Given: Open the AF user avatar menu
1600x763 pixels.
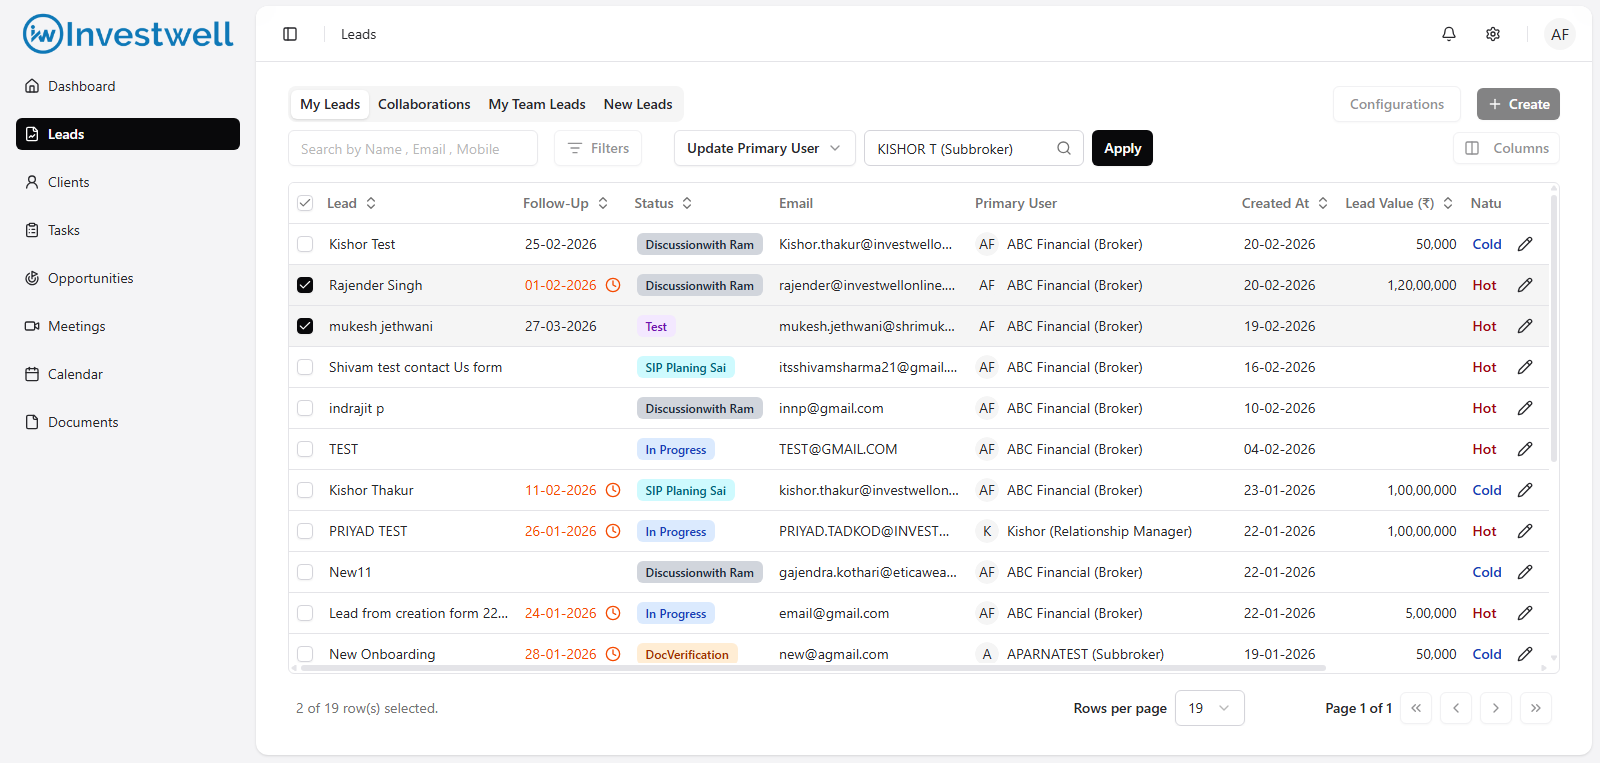Looking at the screenshot, I should click(1560, 34).
